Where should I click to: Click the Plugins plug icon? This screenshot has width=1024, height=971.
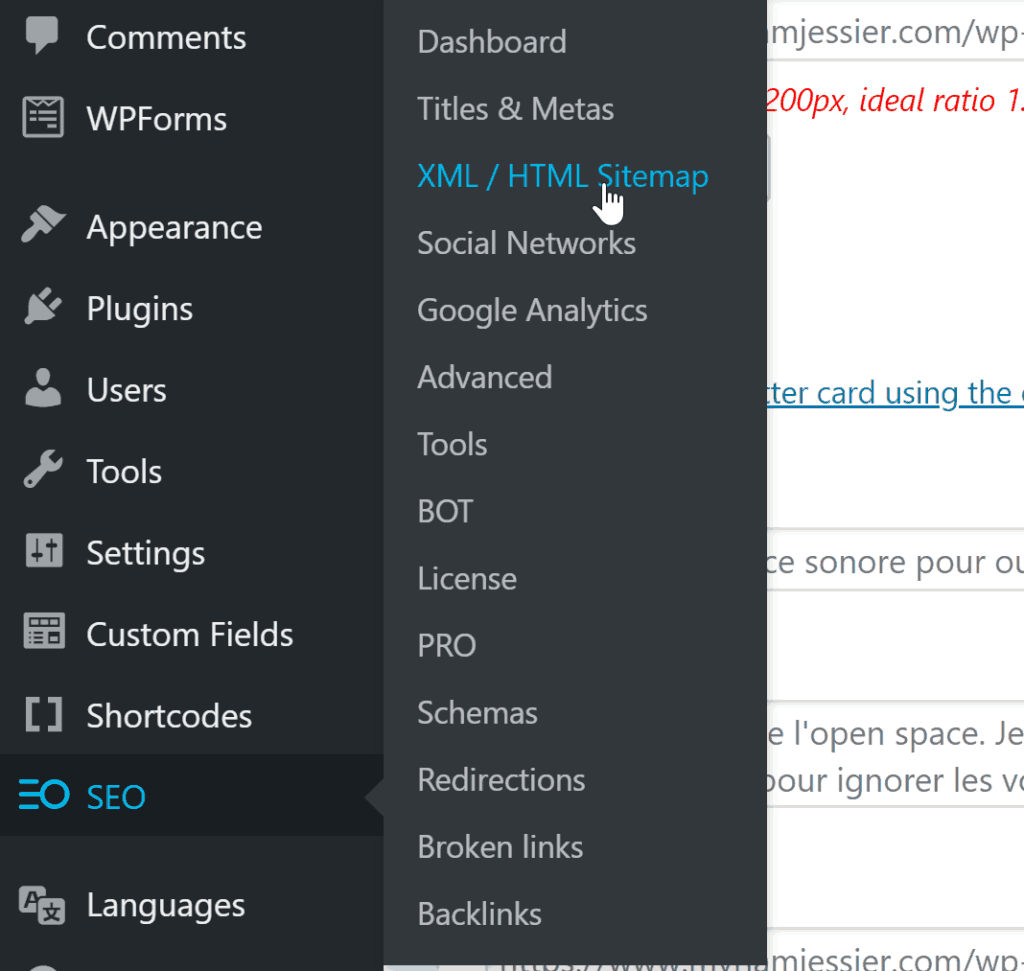pos(43,306)
